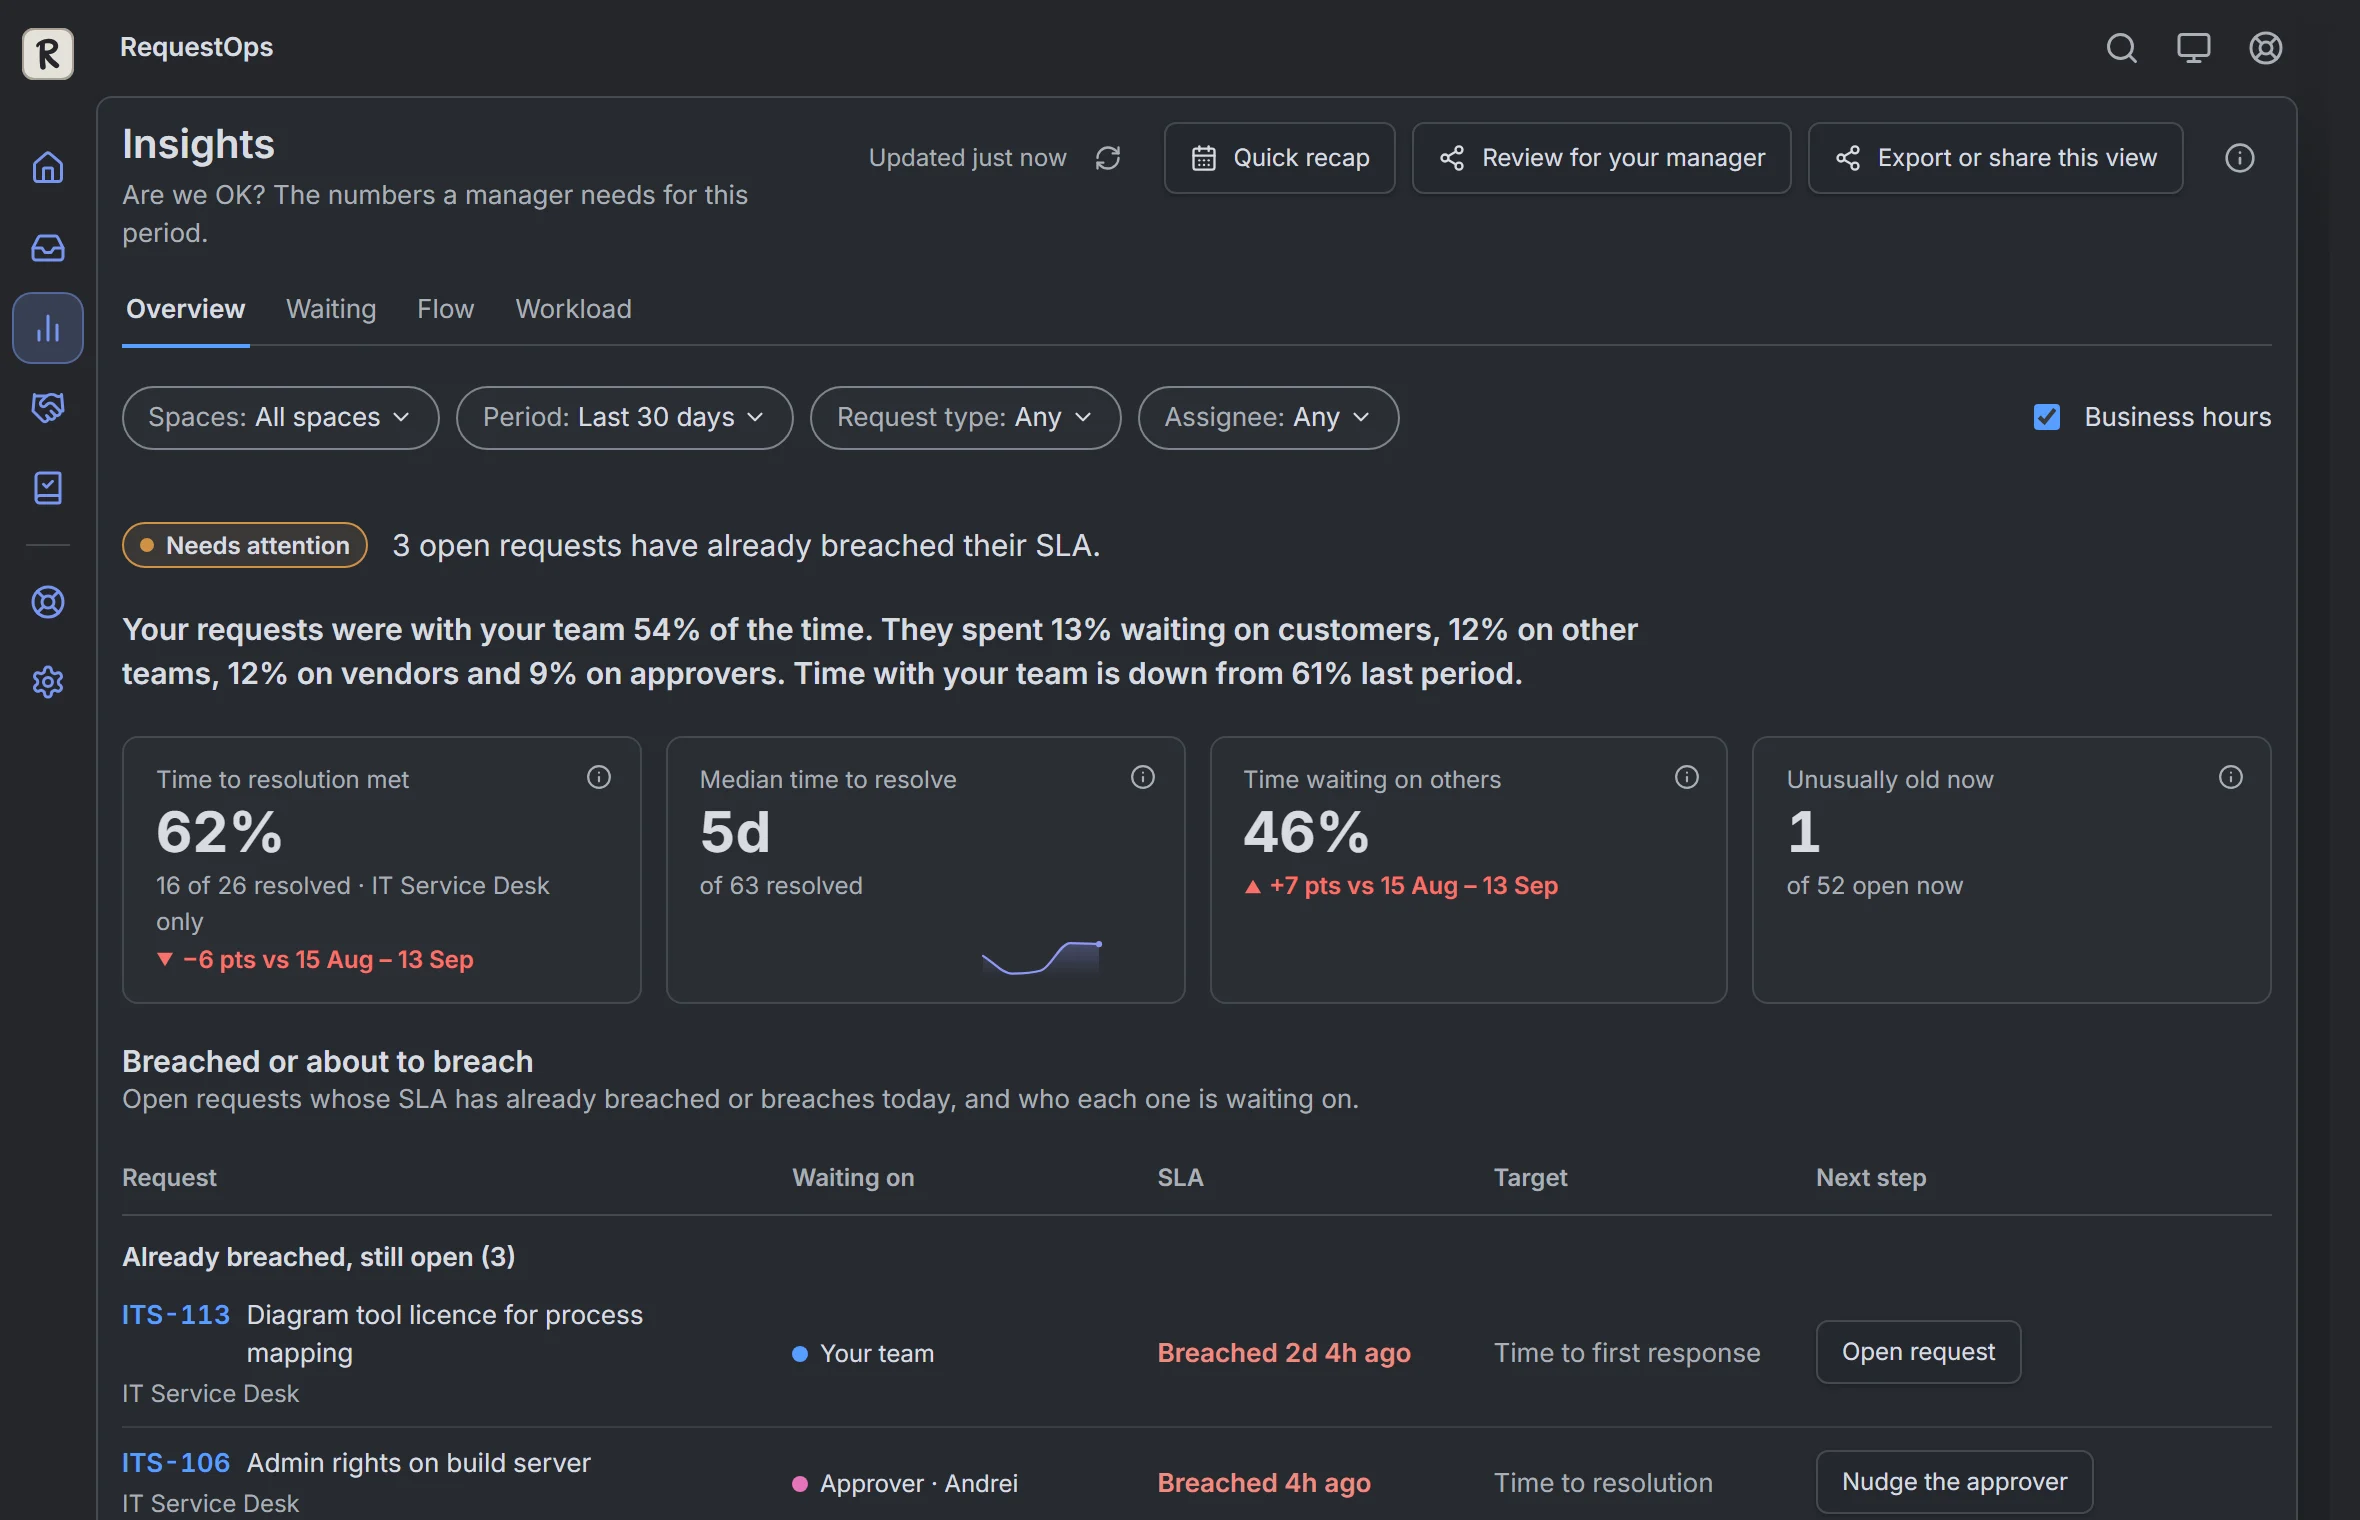Select the Insights bar chart sidebar icon
Screen dimensions: 2360x1520
click(x=48, y=328)
